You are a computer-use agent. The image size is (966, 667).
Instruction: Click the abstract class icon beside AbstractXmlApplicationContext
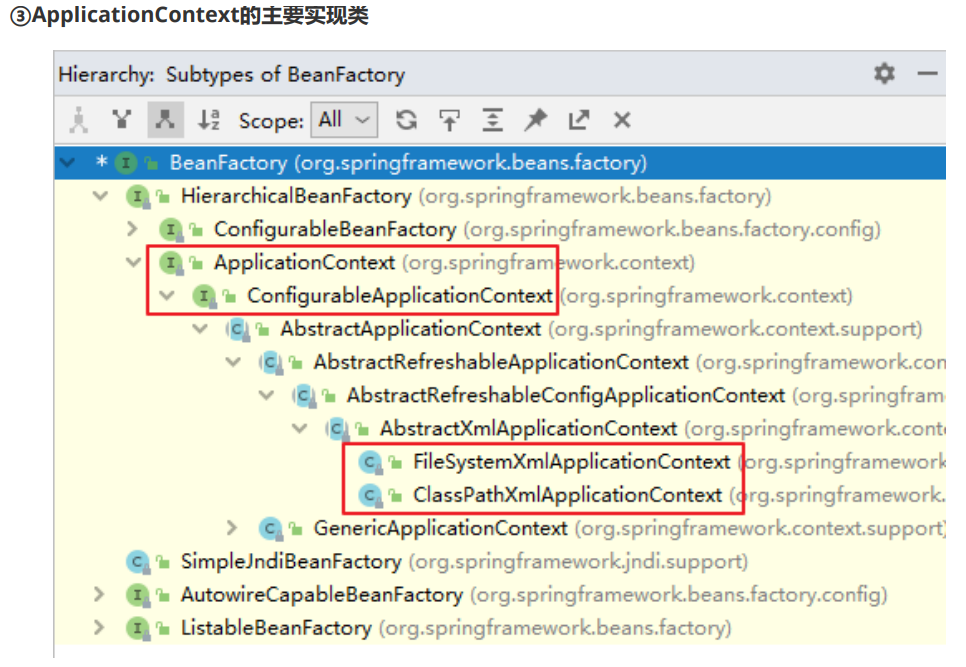(x=337, y=429)
